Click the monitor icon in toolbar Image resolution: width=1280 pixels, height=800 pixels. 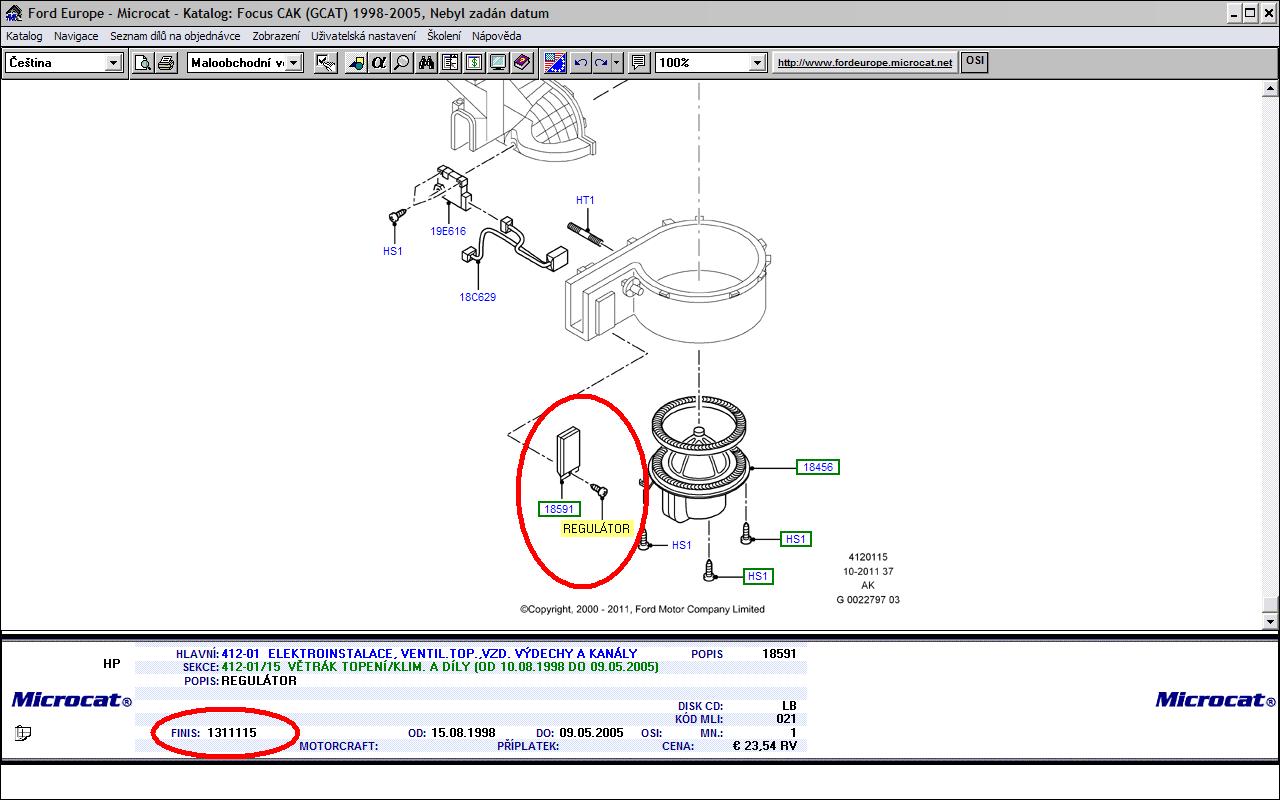tap(497, 63)
